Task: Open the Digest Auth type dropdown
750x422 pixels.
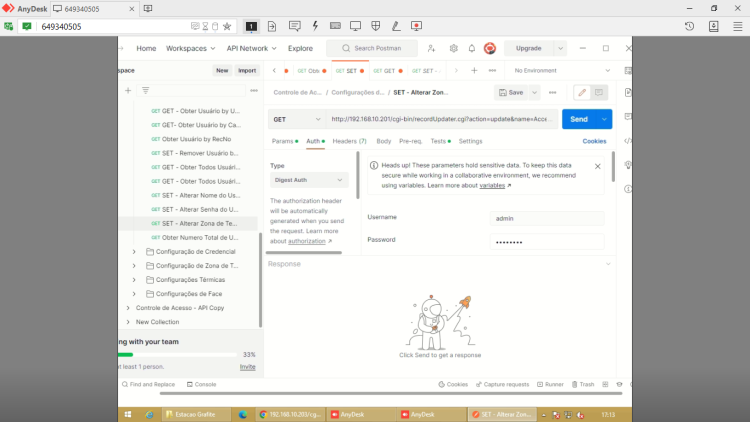Action: (309, 180)
